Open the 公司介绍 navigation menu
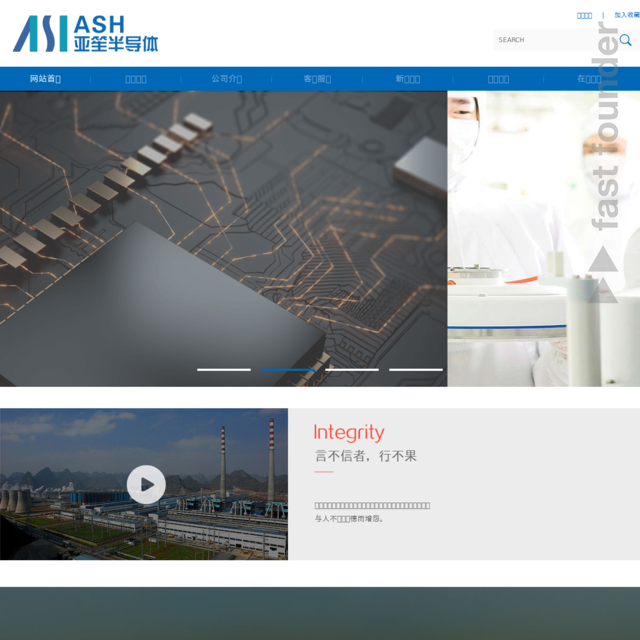The image size is (640, 640). click(x=226, y=79)
